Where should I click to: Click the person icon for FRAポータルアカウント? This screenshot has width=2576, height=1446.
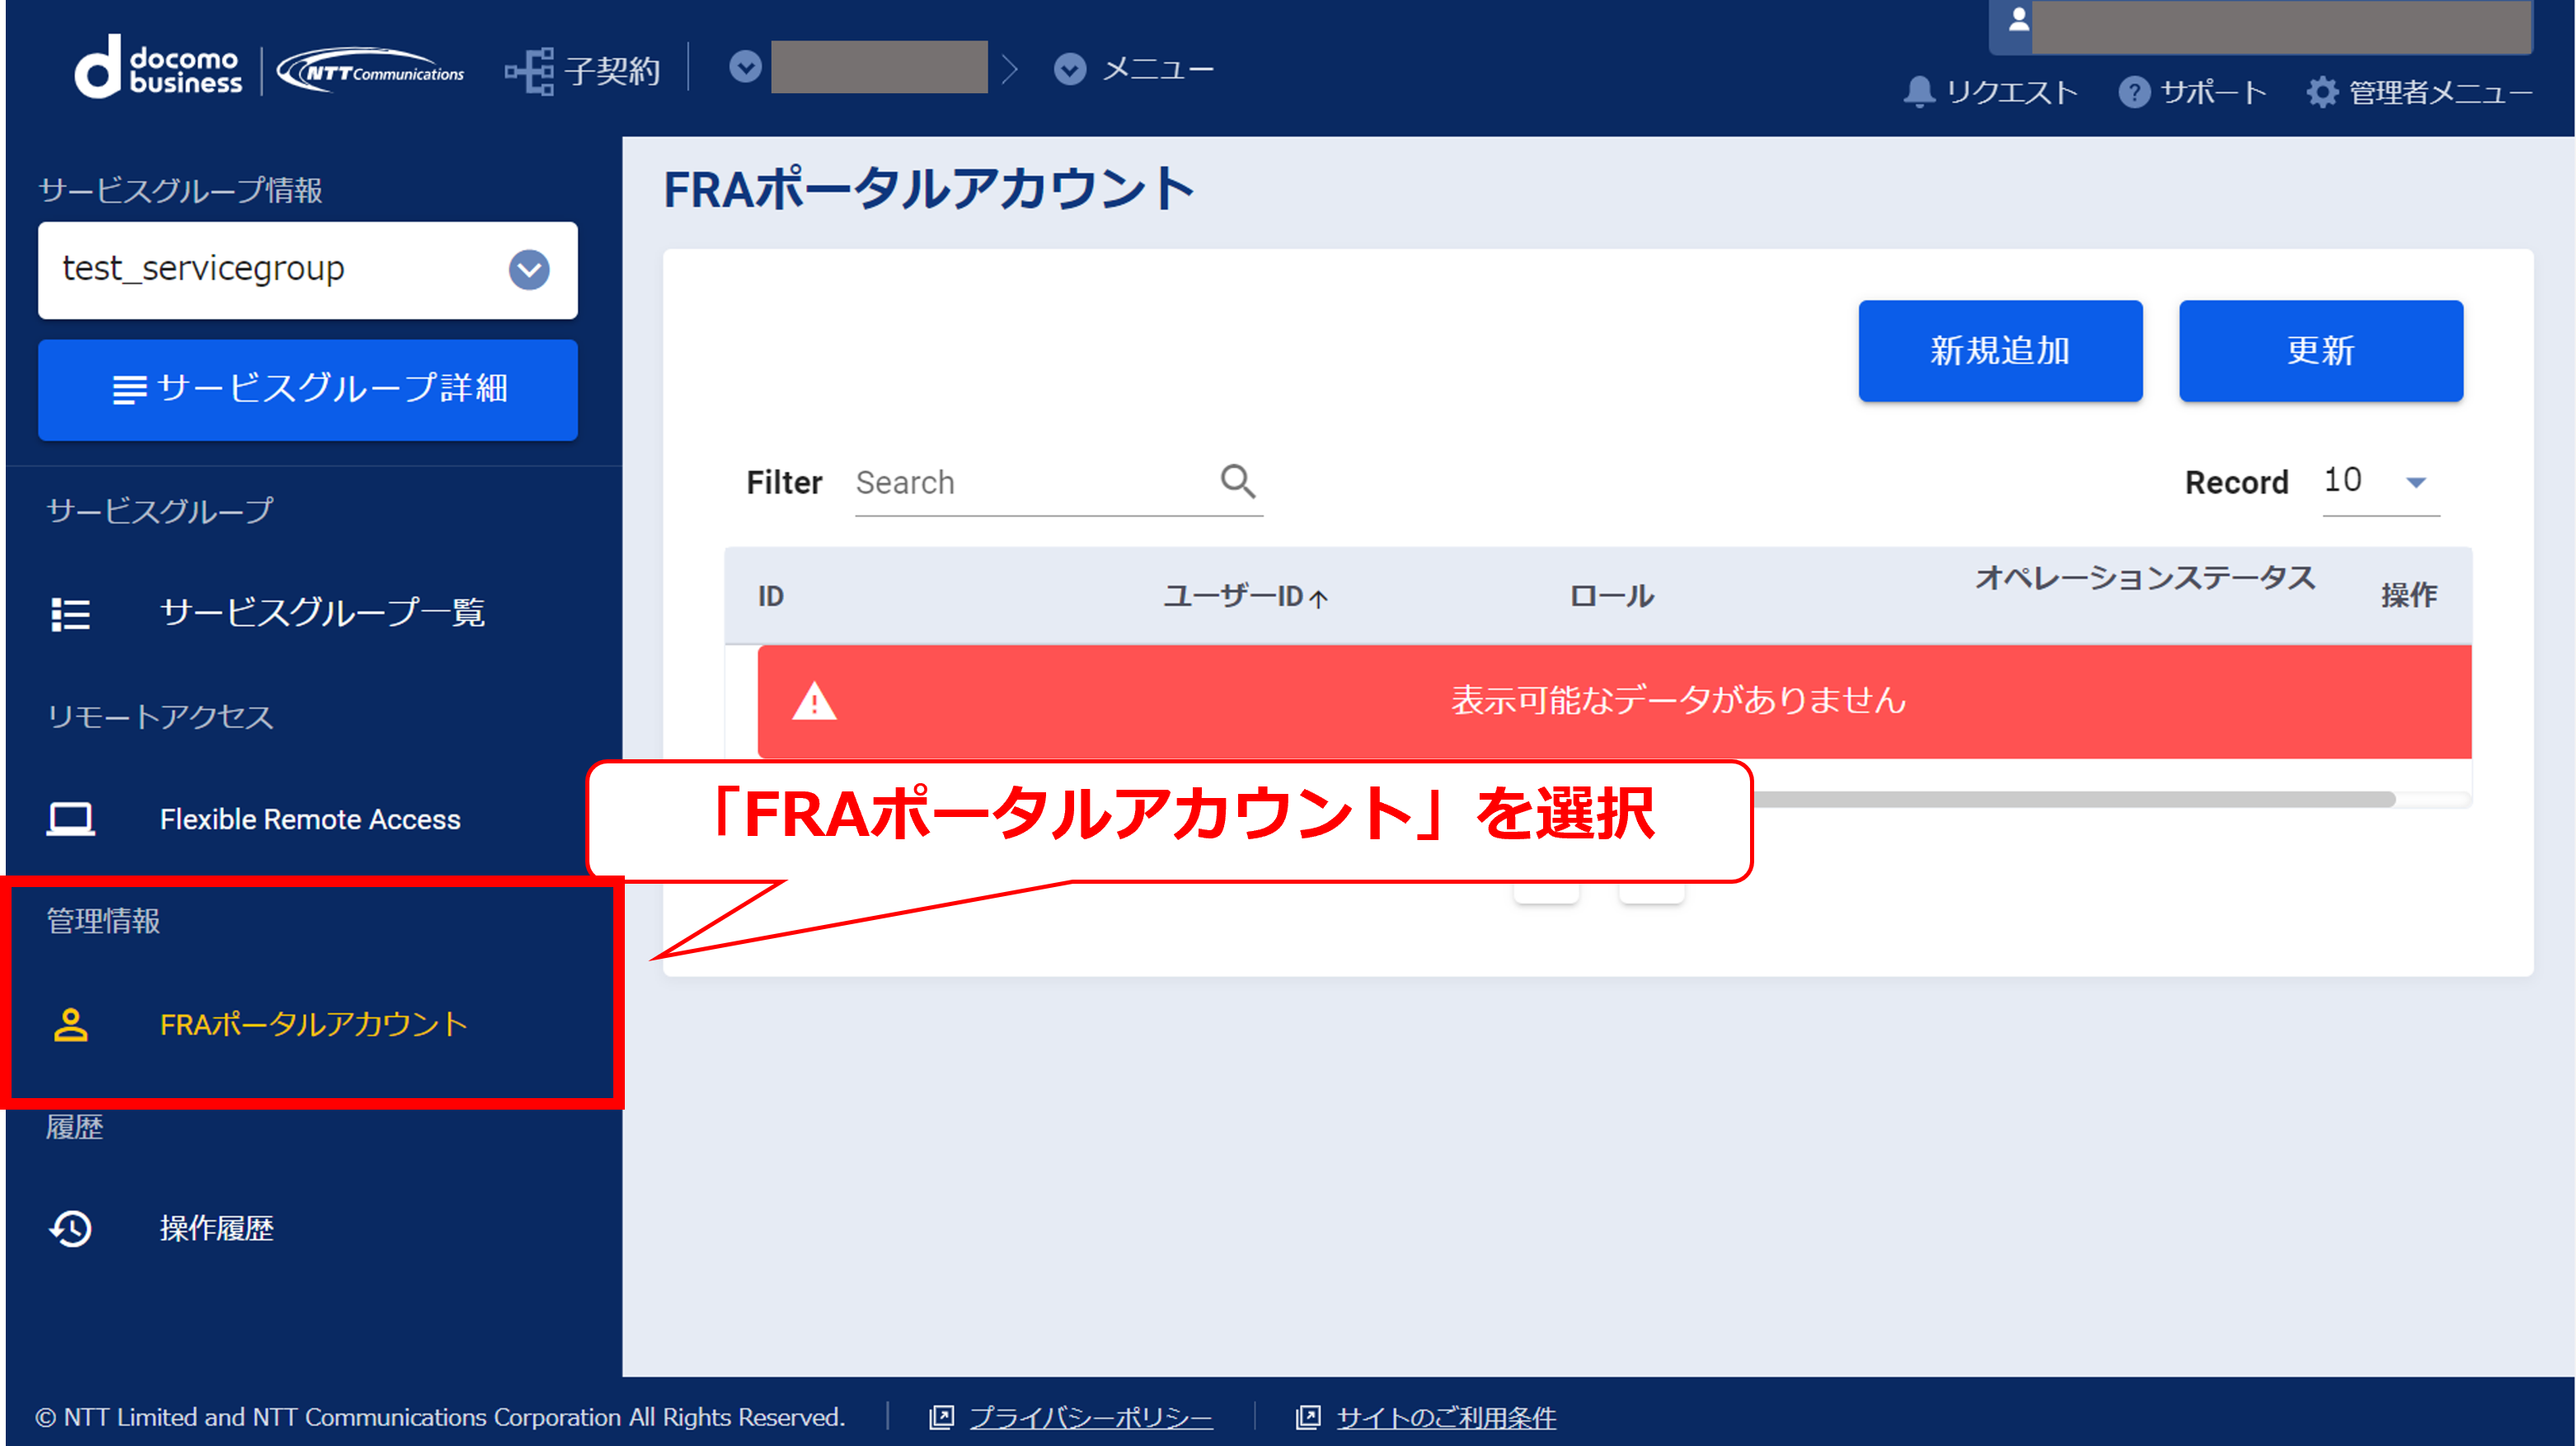click(70, 1025)
